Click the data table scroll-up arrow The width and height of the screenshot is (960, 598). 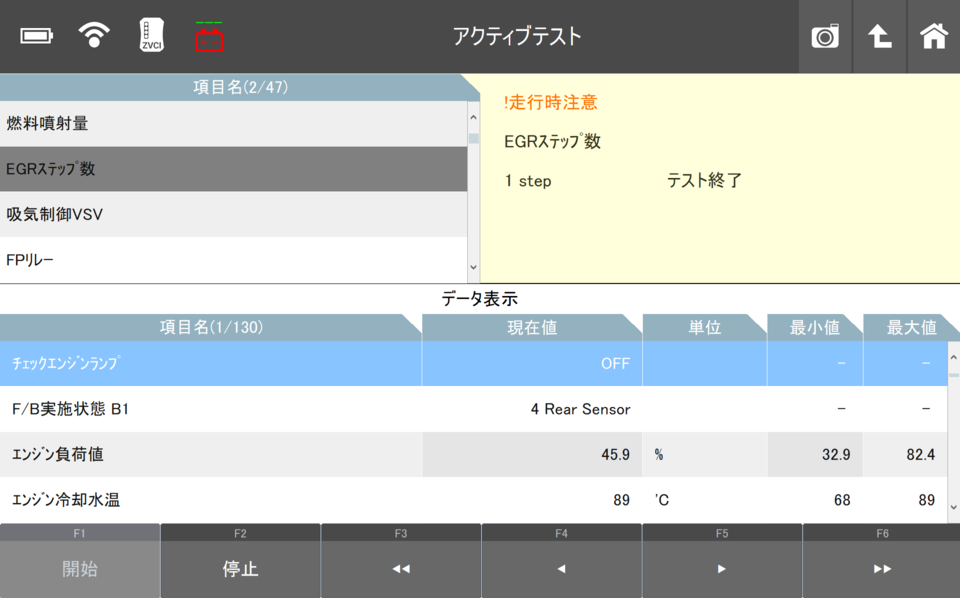pos(953,356)
